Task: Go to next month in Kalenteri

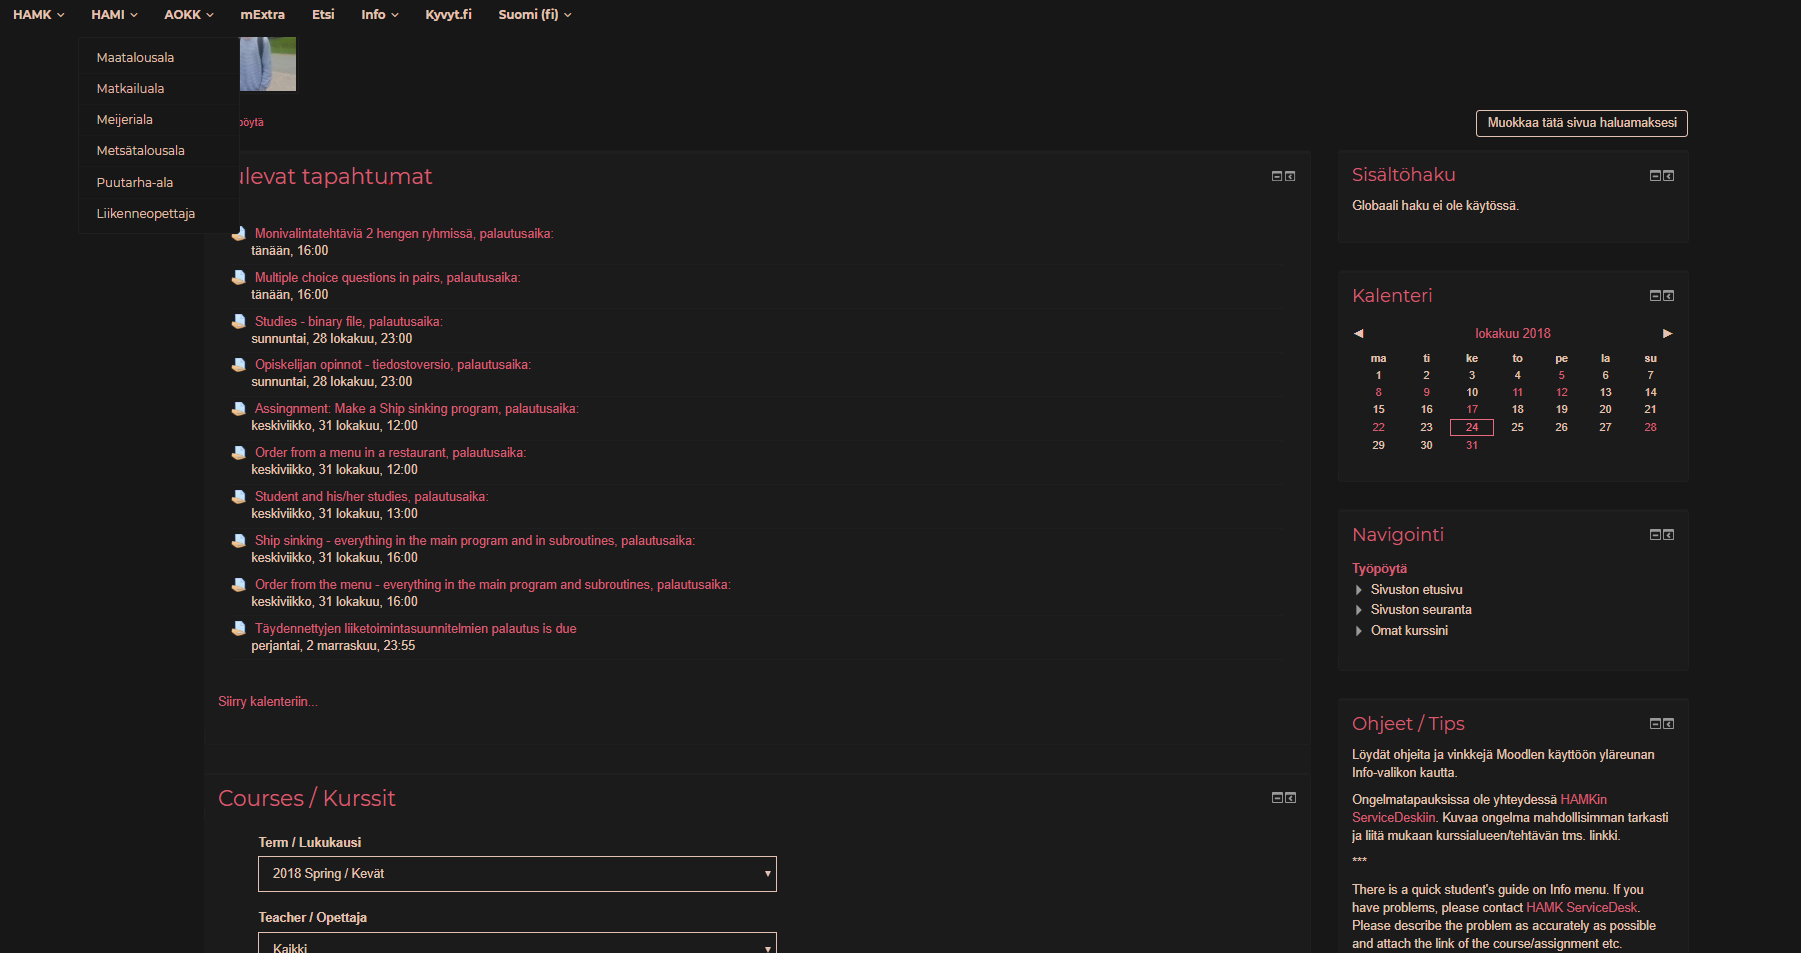Action: tap(1667, 333)
